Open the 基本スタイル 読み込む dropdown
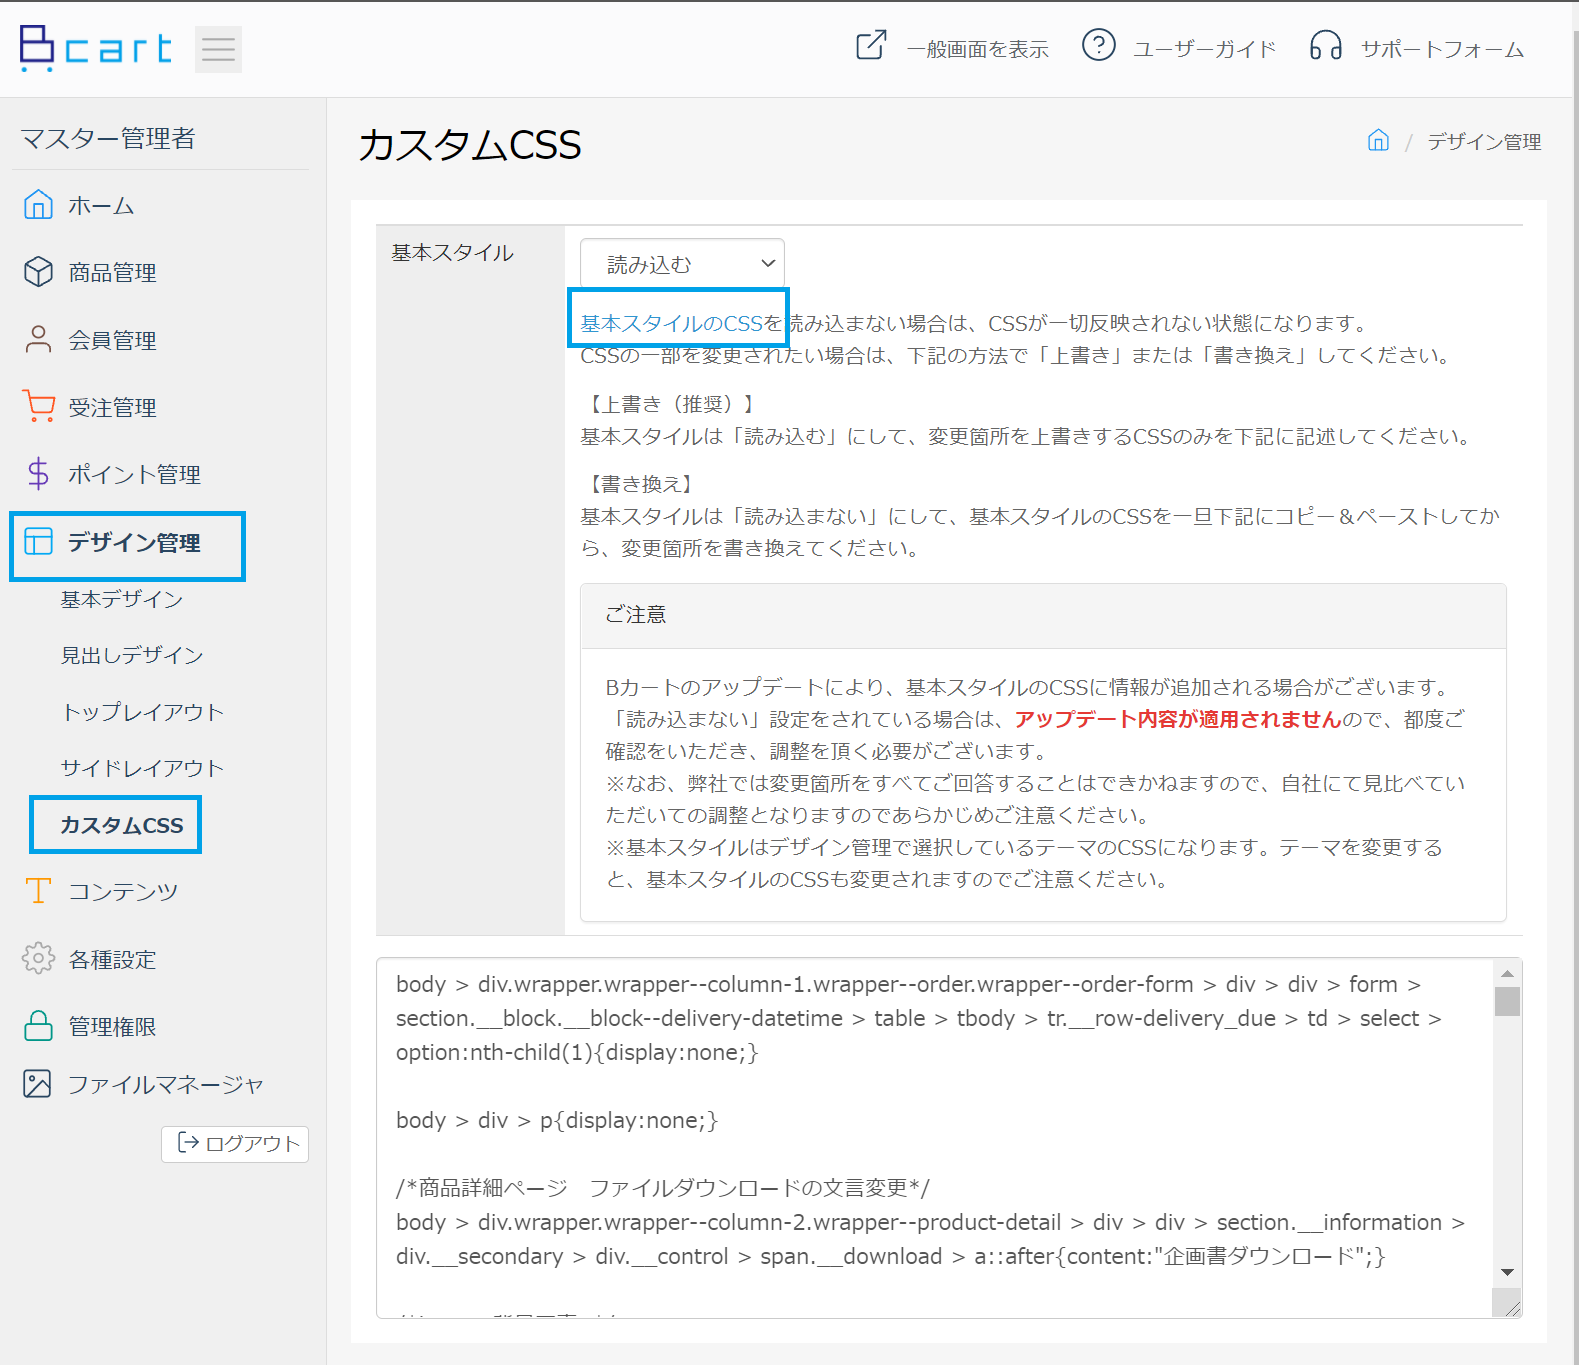This screenshot has height=1365, width=1579. click(x=682, y=264)
